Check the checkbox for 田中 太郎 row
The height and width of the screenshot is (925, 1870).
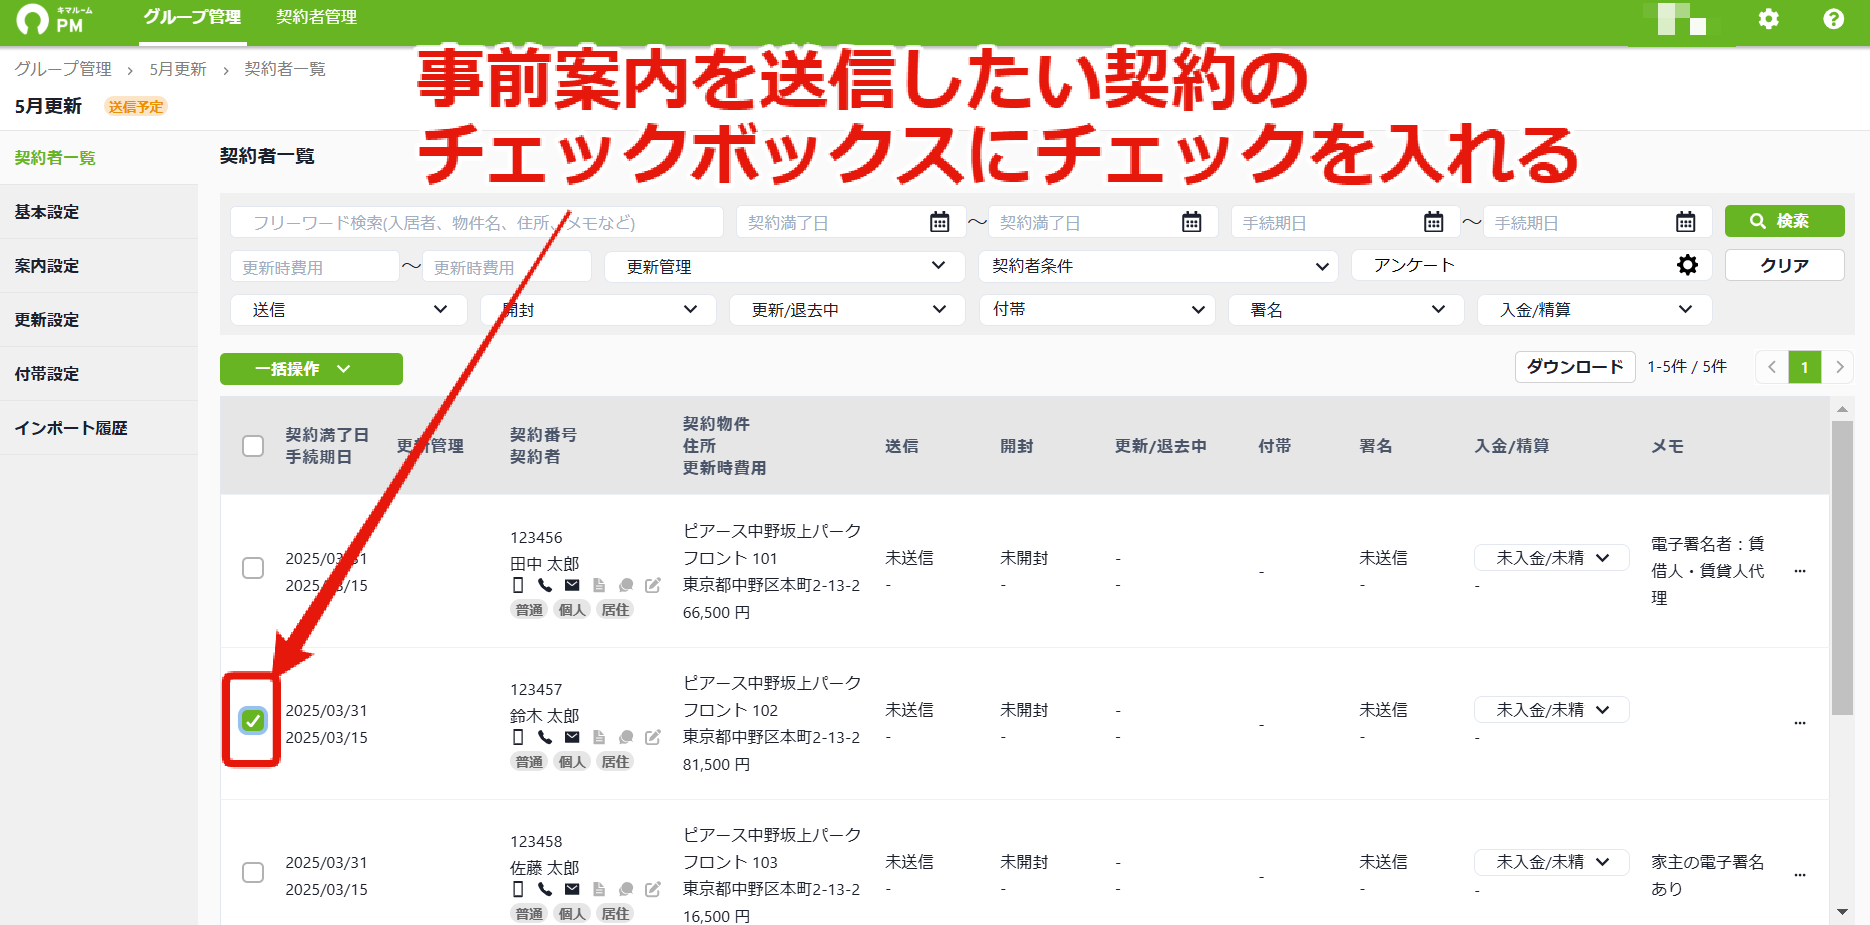point(253,568)
